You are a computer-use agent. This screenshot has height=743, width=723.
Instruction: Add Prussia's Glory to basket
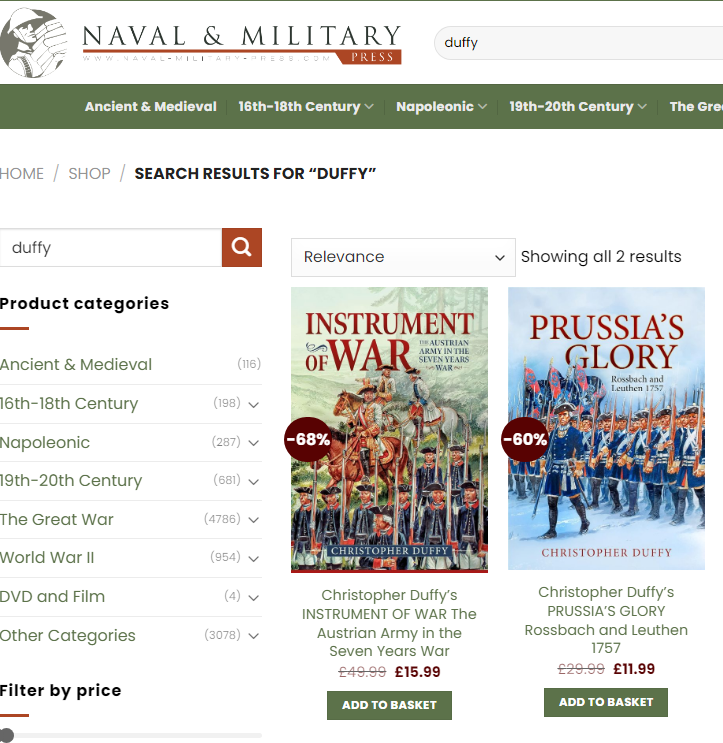[606, 702]
